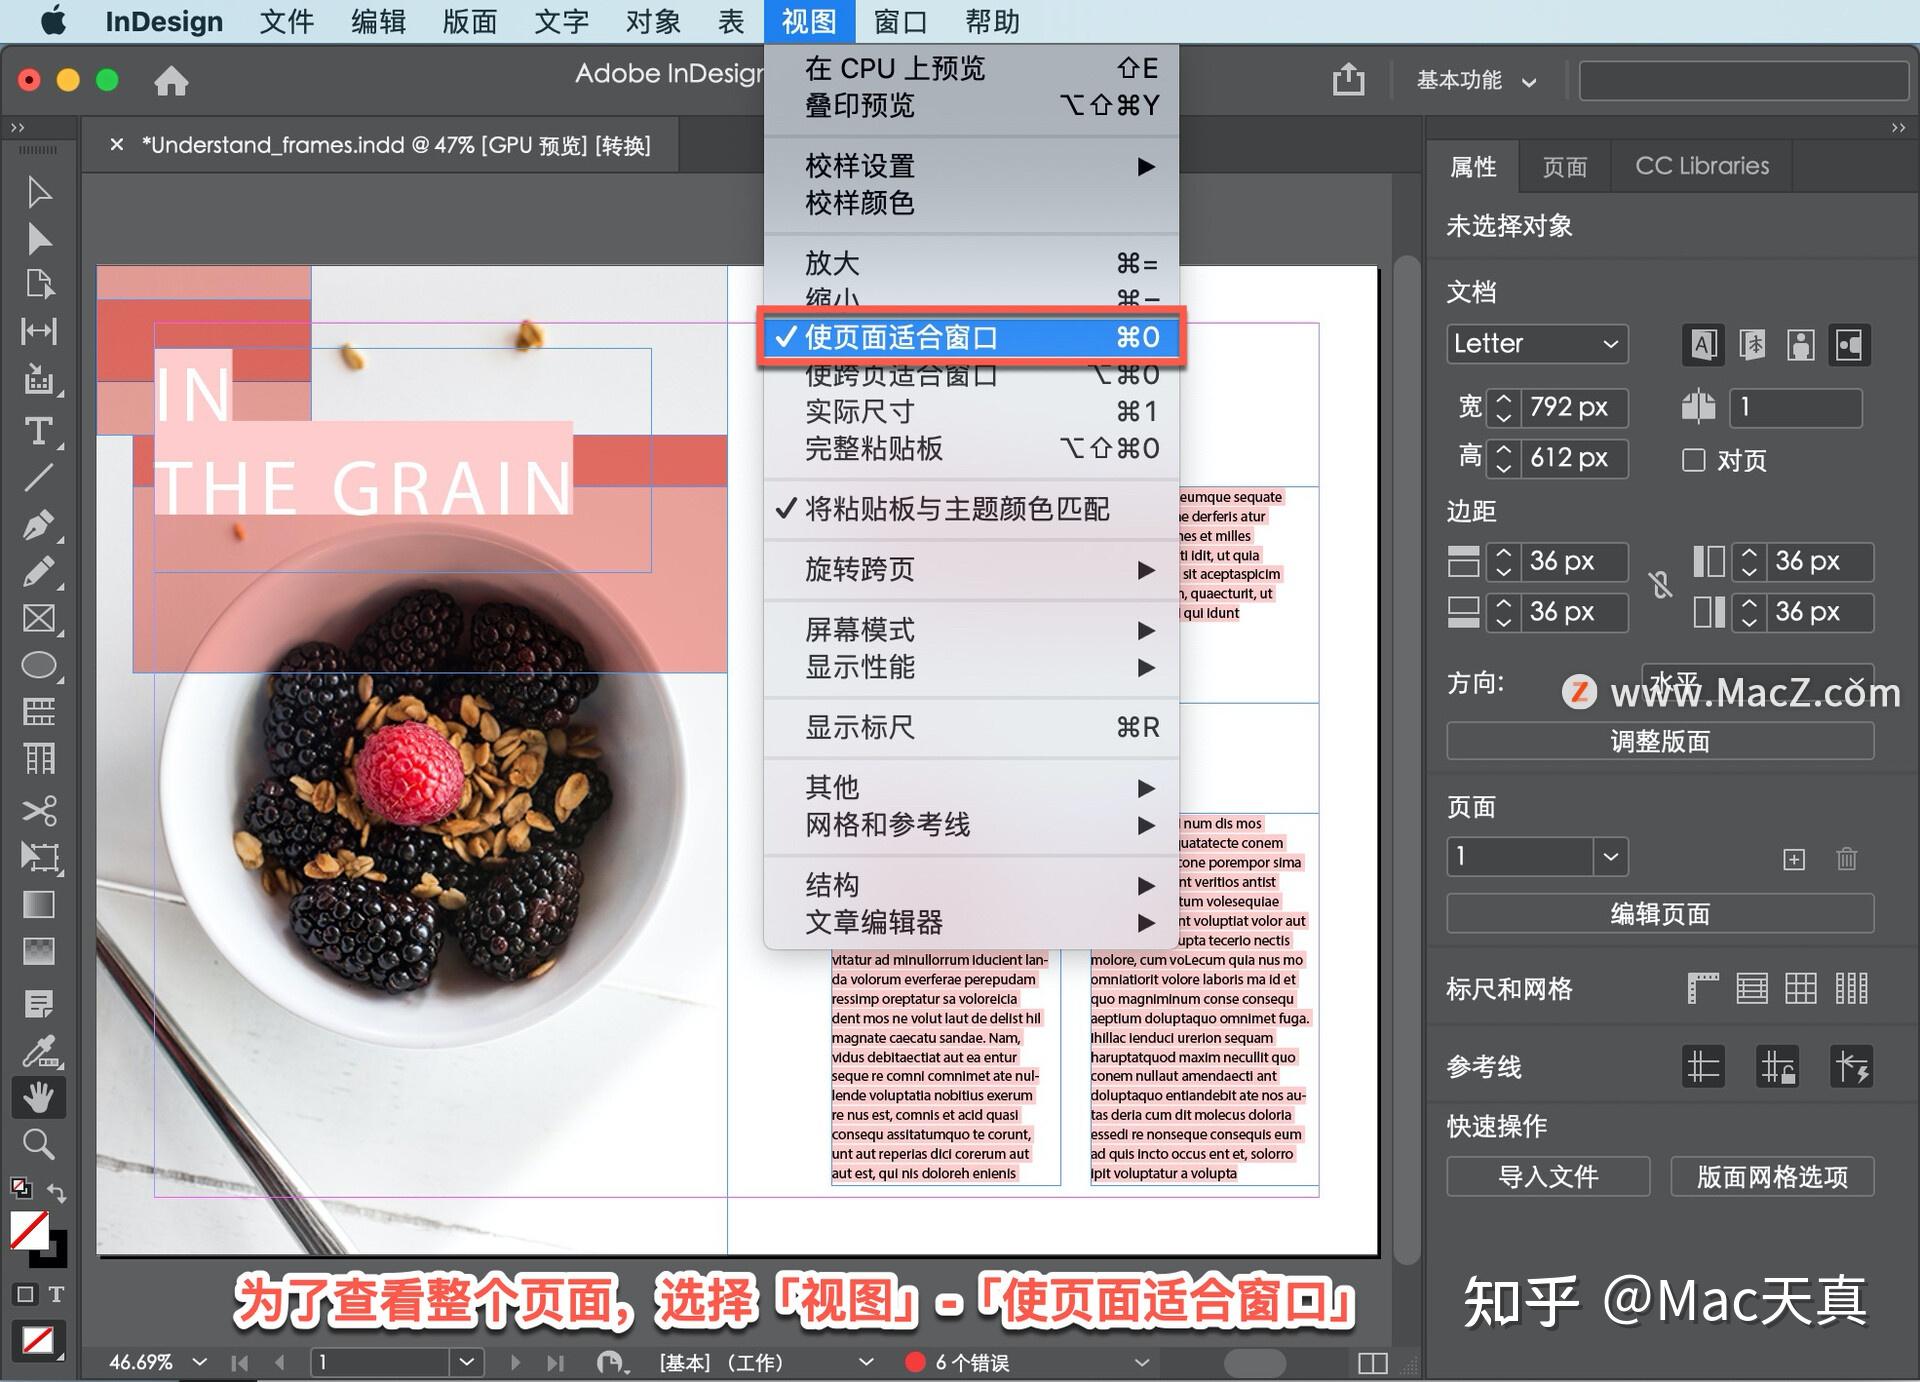Select the Rectangle Frame tool
Image resolution: width=1920 pixels, height=1382 pixels.
point(40,618)
